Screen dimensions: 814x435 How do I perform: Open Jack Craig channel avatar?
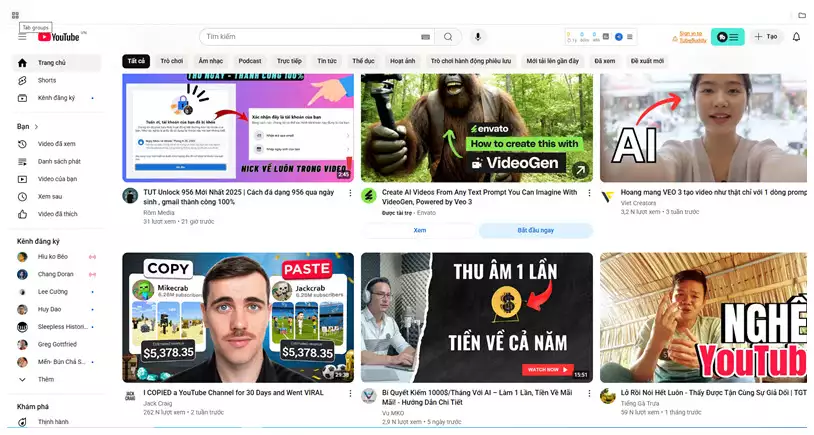click(x=130, y=396)
